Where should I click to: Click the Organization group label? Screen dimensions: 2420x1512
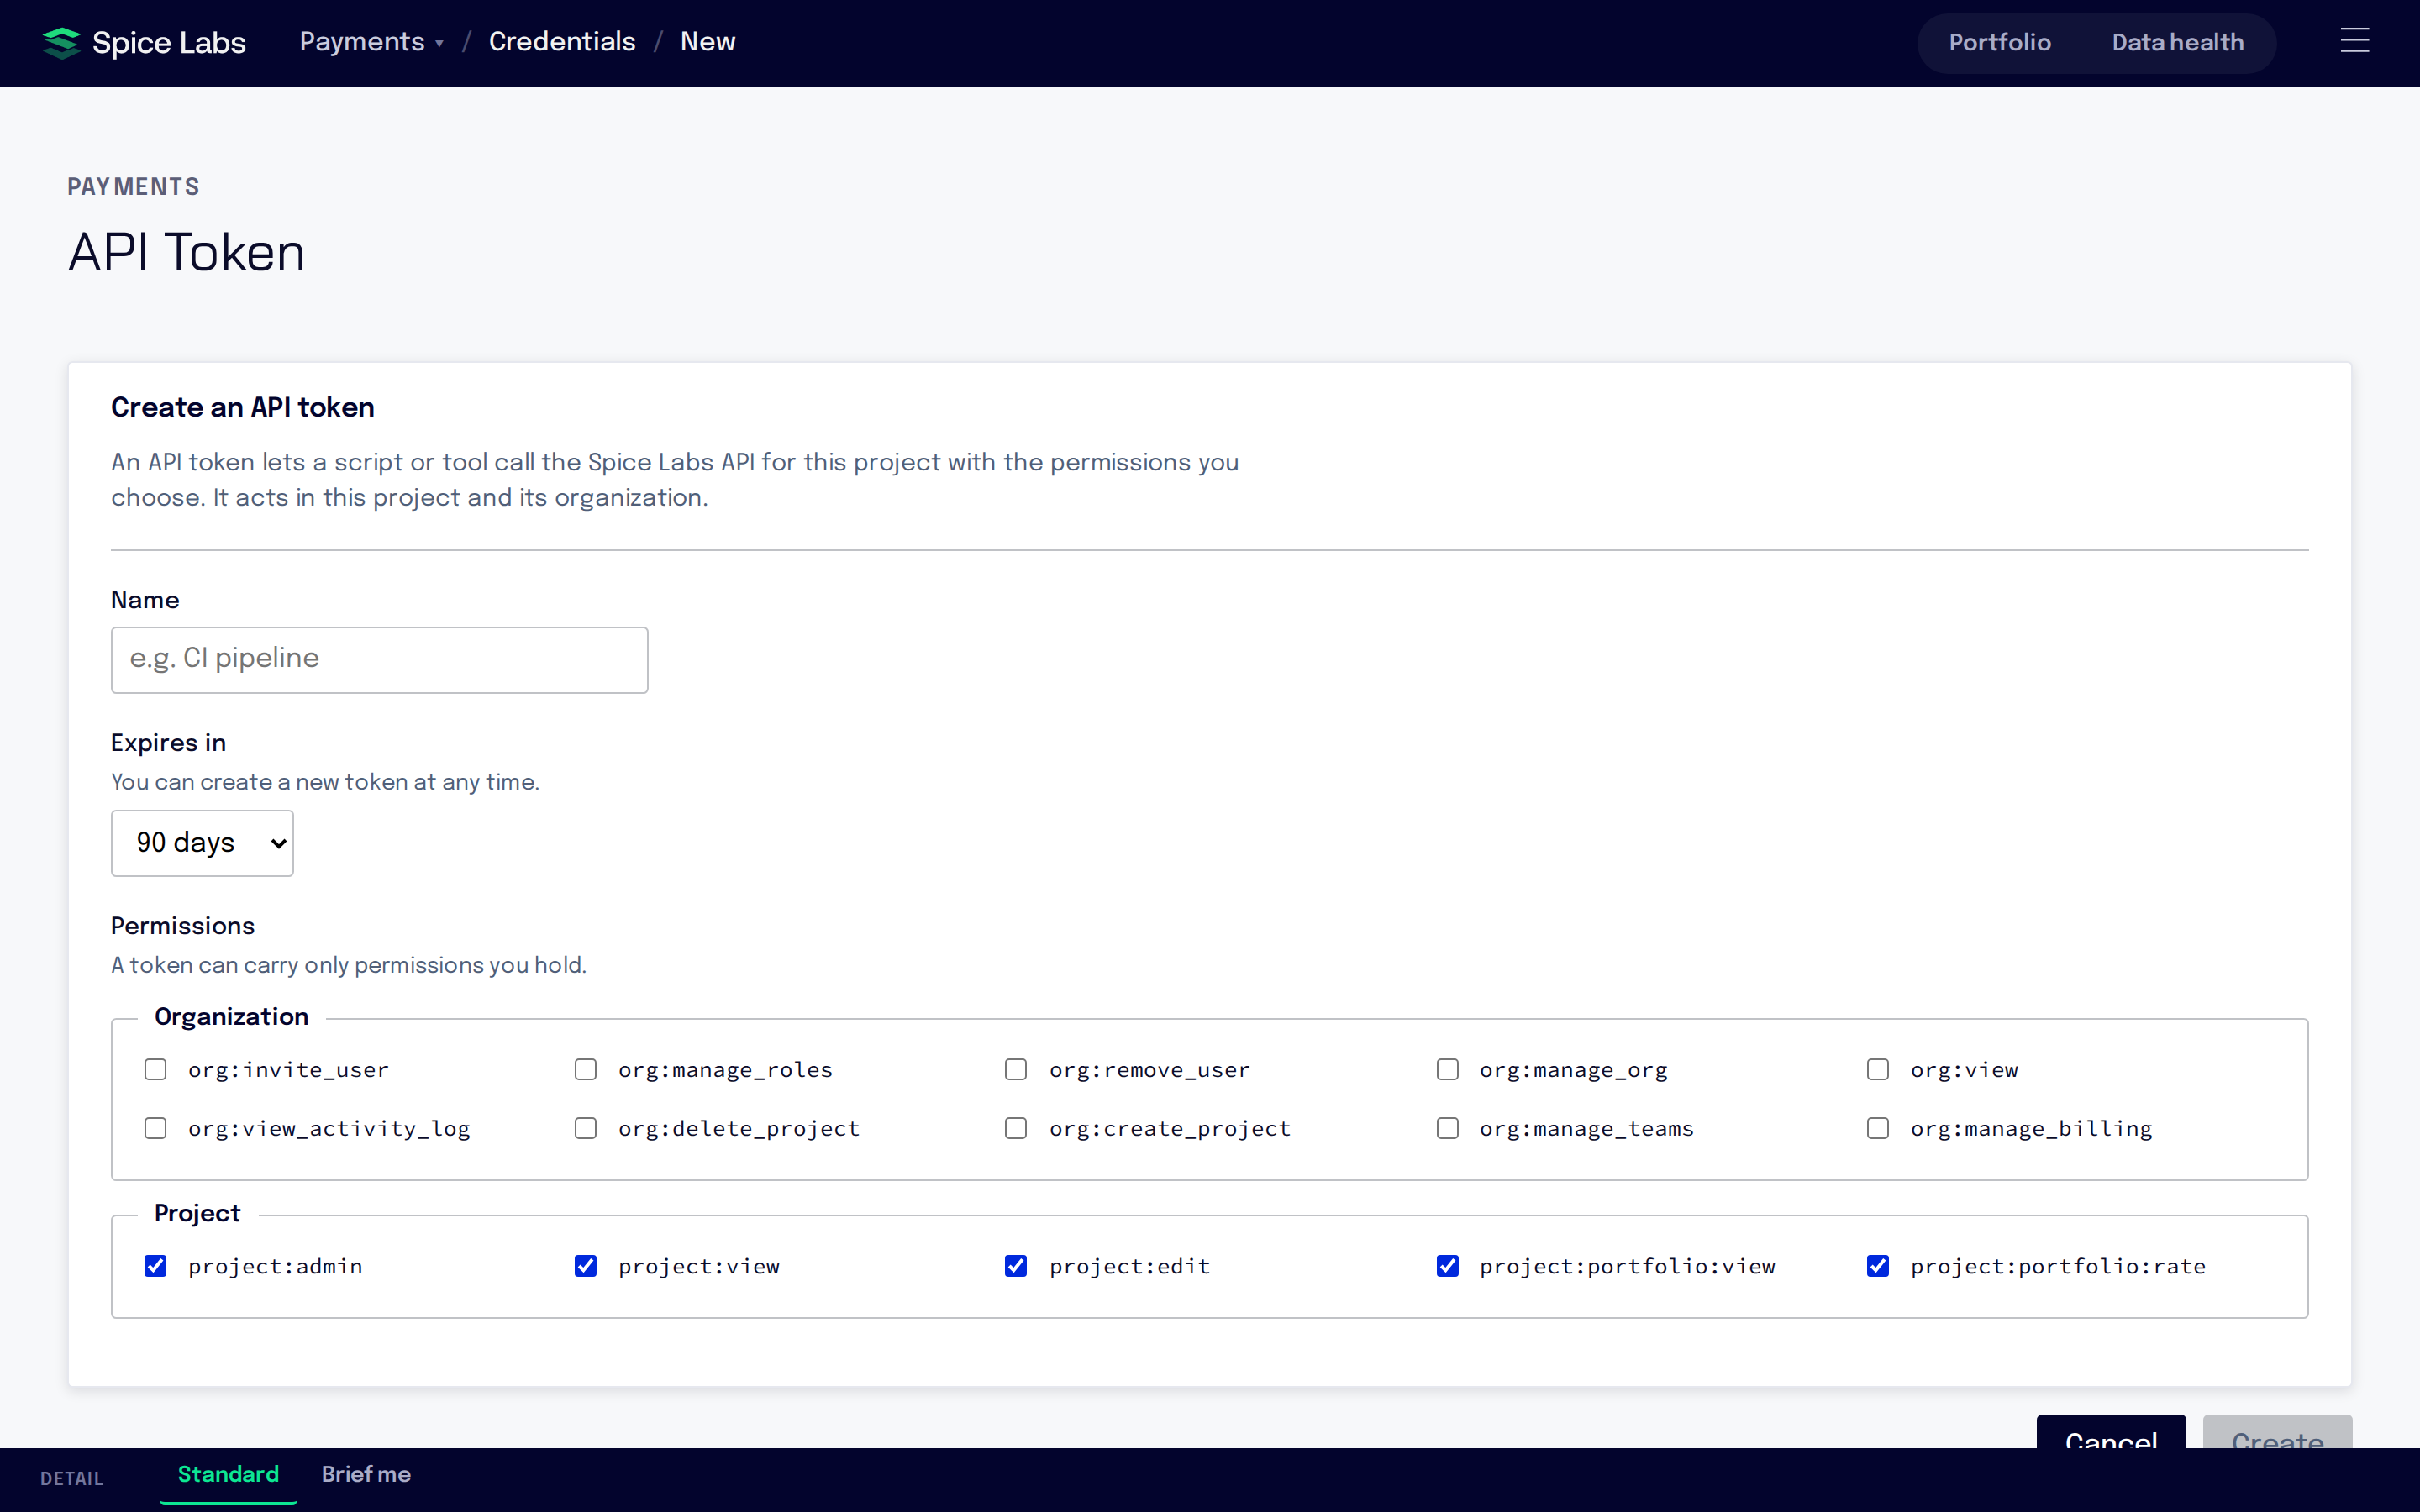[232, 1017]
